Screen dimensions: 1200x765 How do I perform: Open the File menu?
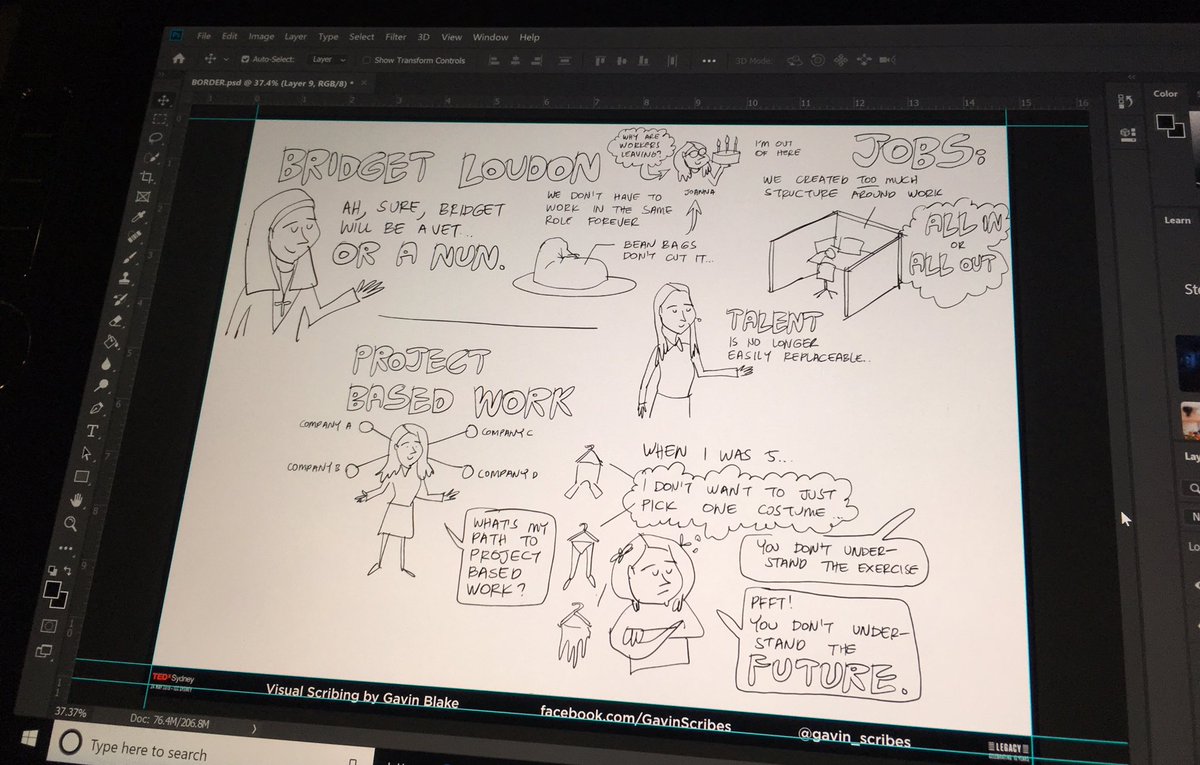[204, 37]
